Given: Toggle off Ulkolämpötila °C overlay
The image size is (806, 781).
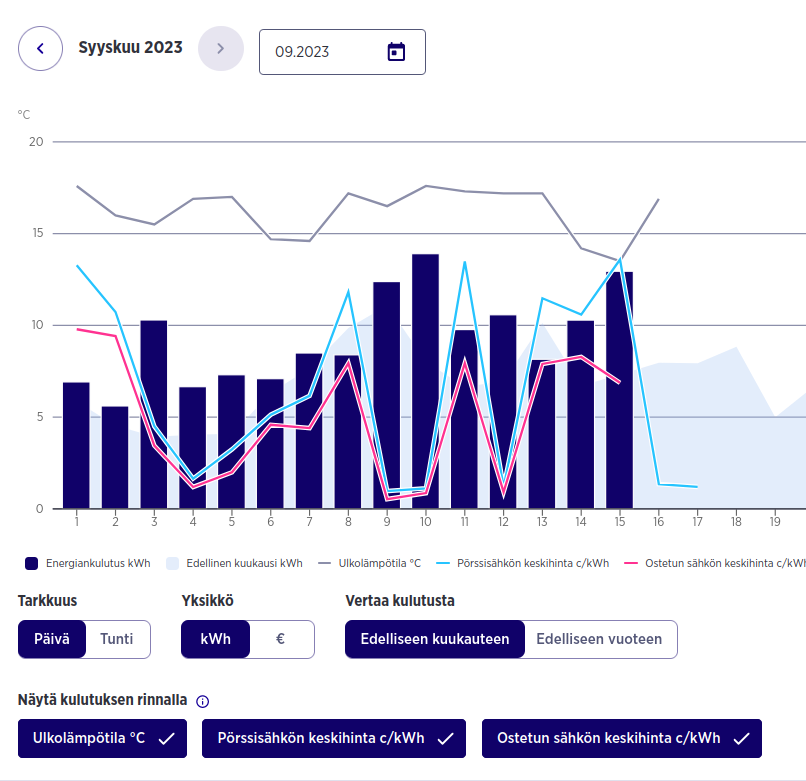Looking at the screenshot, I should [x=102, y=739].
